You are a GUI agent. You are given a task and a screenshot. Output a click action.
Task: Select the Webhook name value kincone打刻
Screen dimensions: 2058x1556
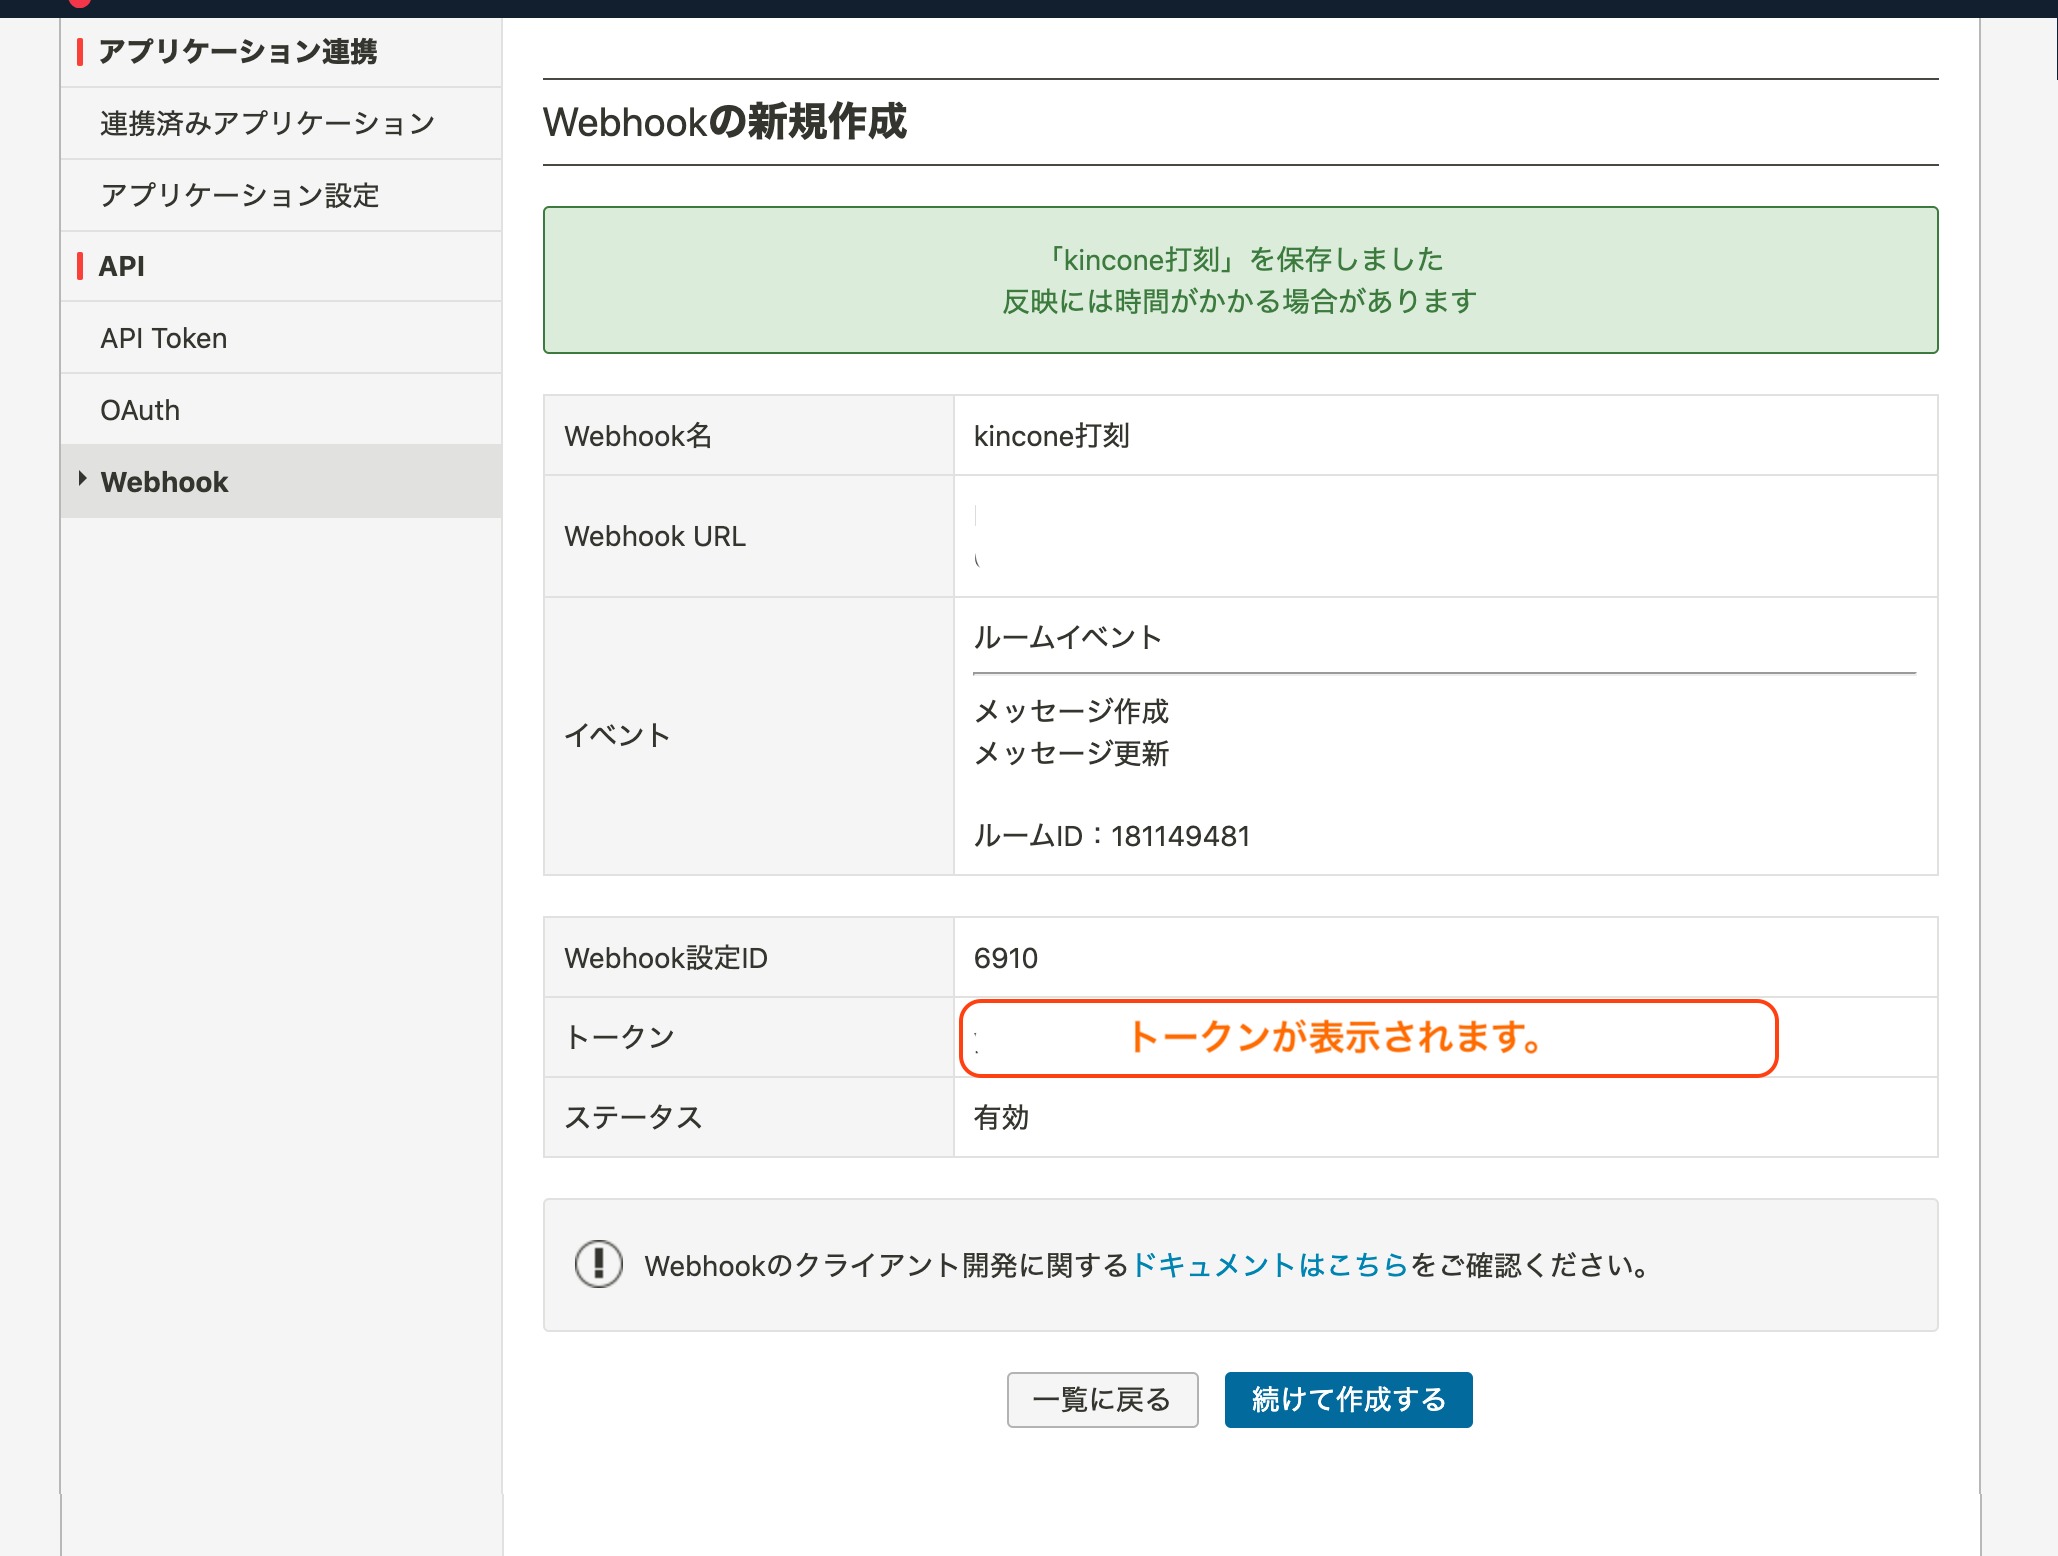click(x=1051, y=436)
